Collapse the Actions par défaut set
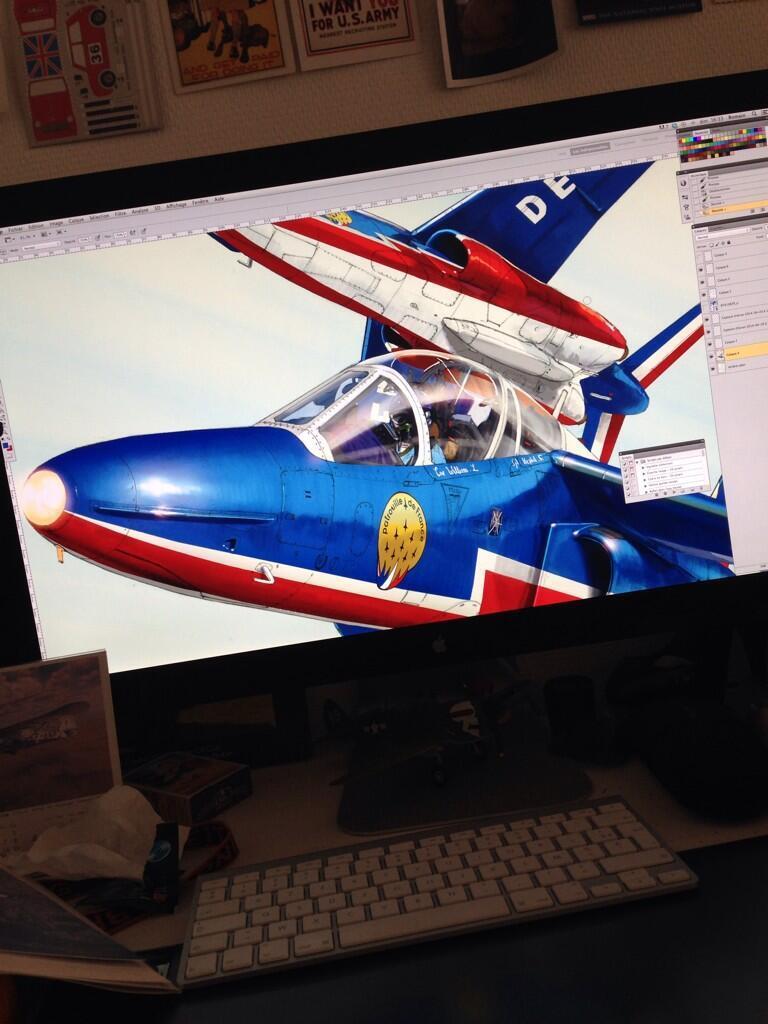The width and height of the screenshot is (768, 1024). 637,462
